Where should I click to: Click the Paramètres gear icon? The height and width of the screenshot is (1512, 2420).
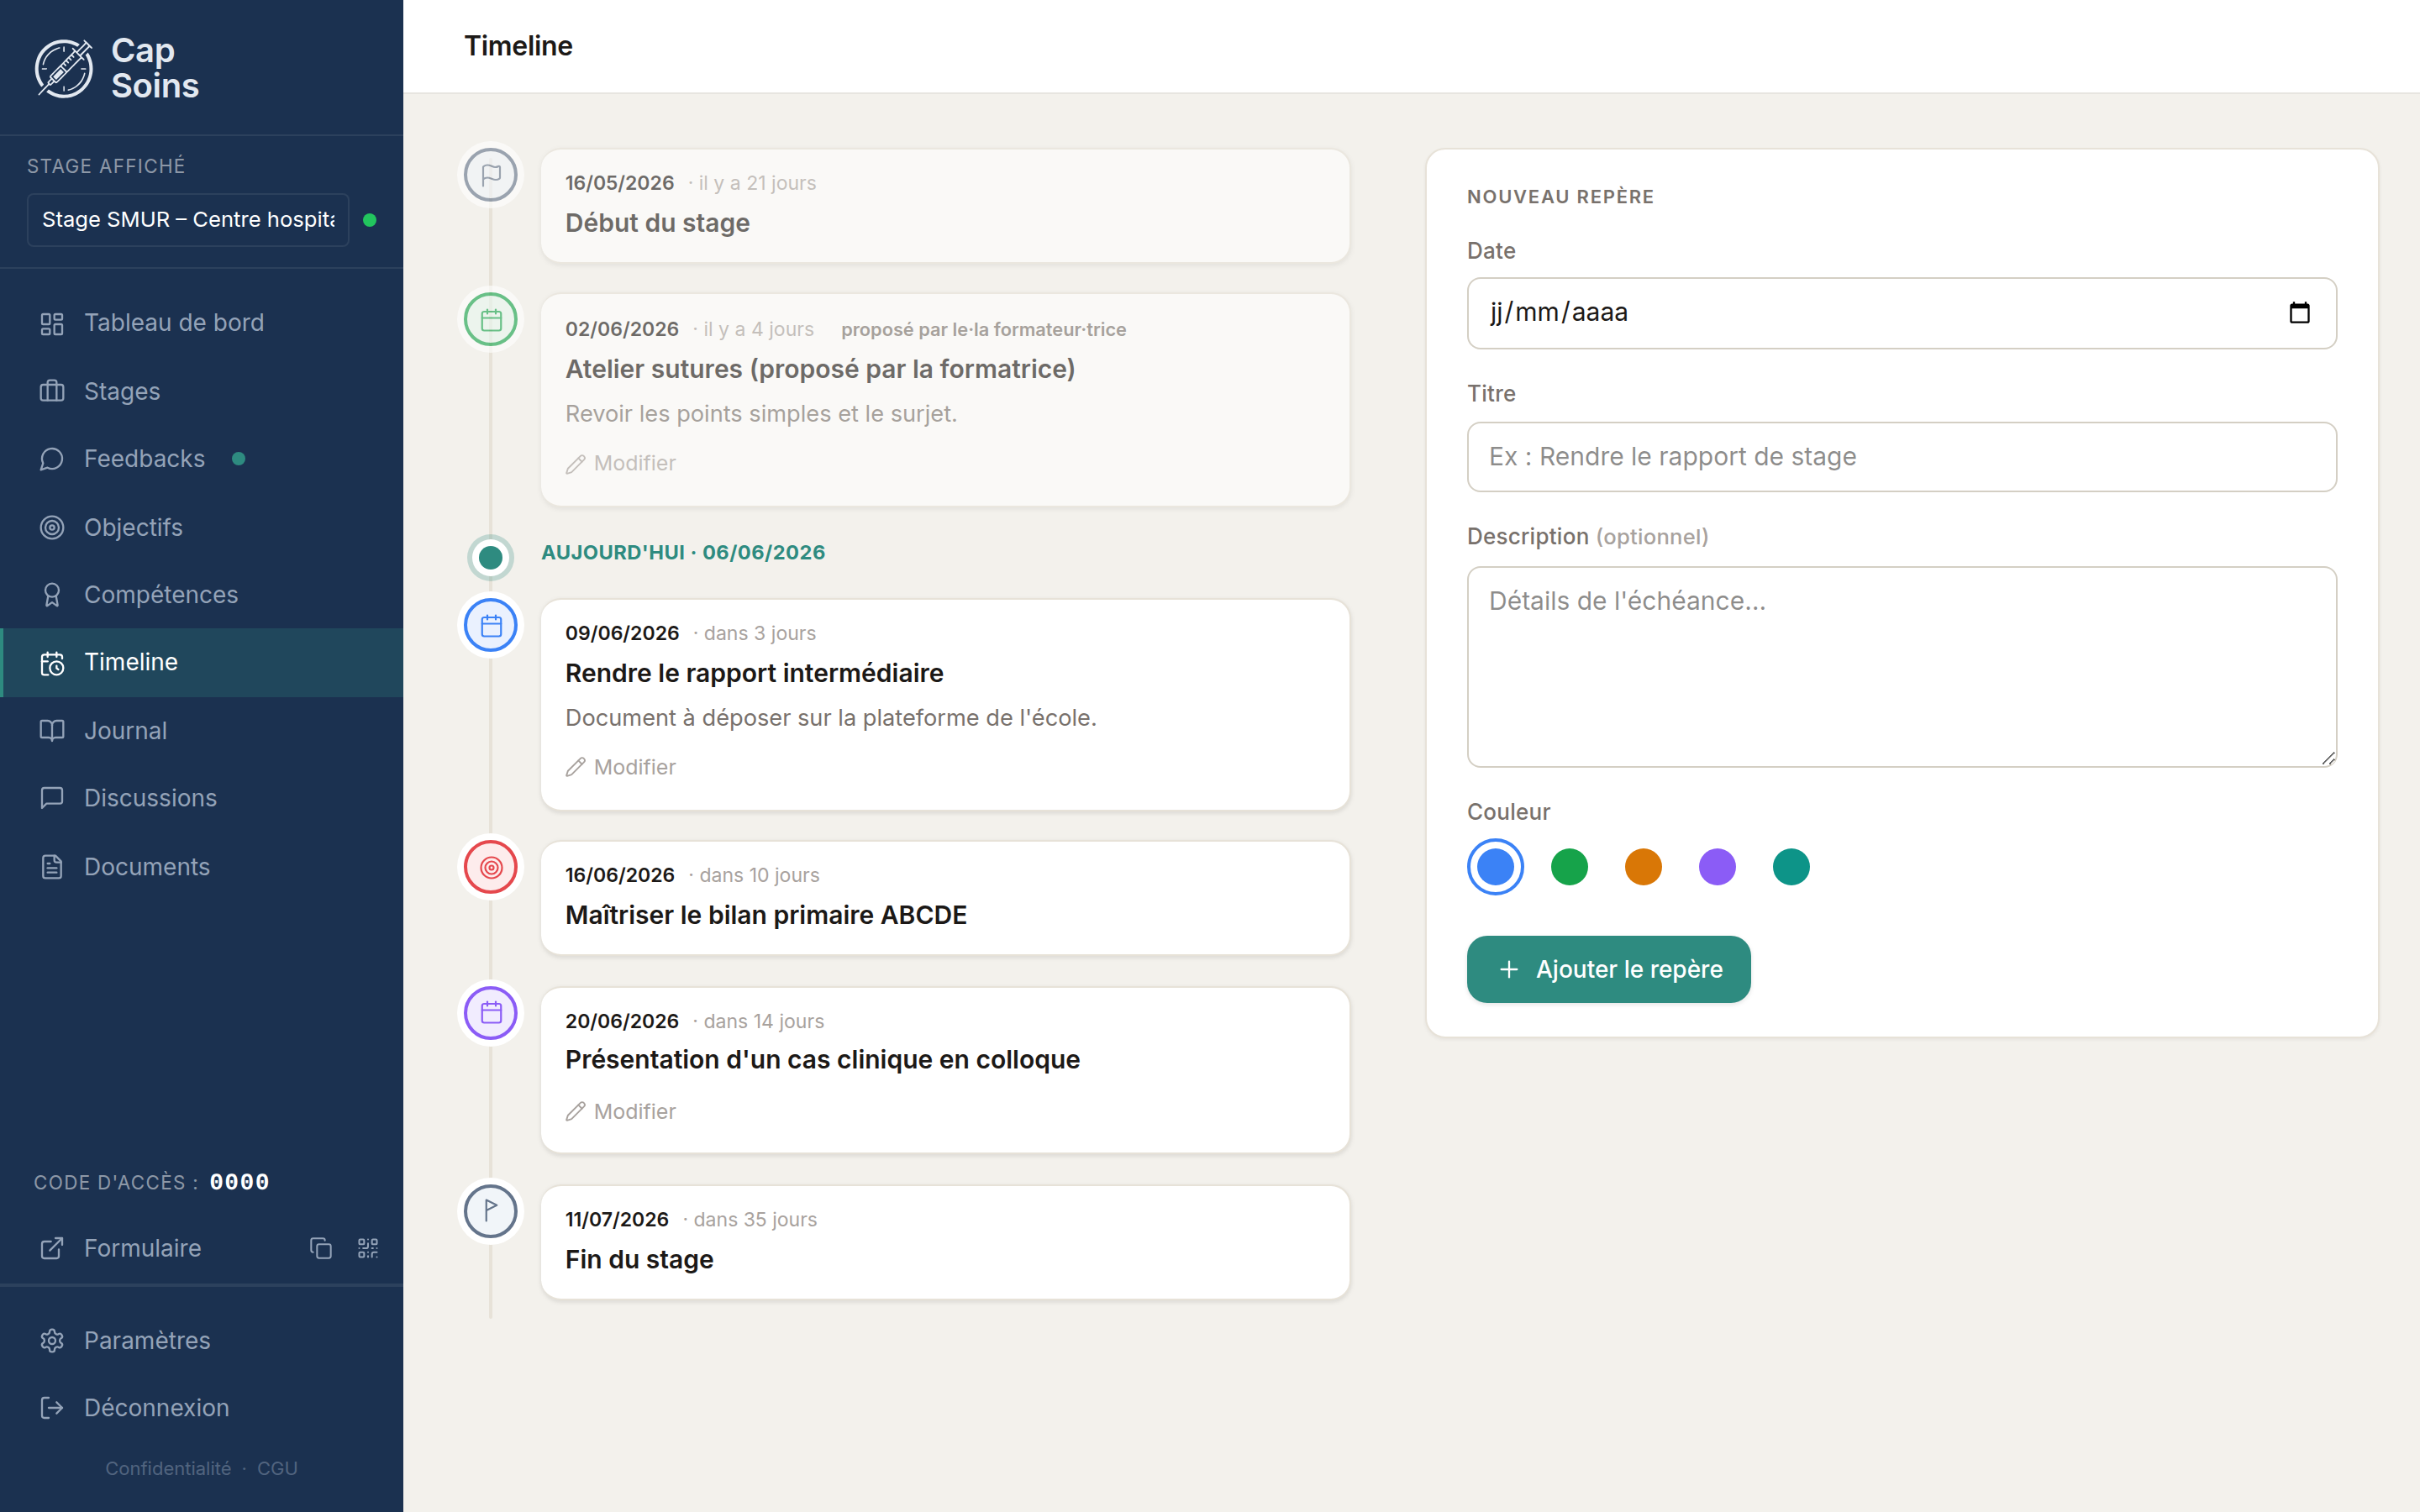point(52,1340)
